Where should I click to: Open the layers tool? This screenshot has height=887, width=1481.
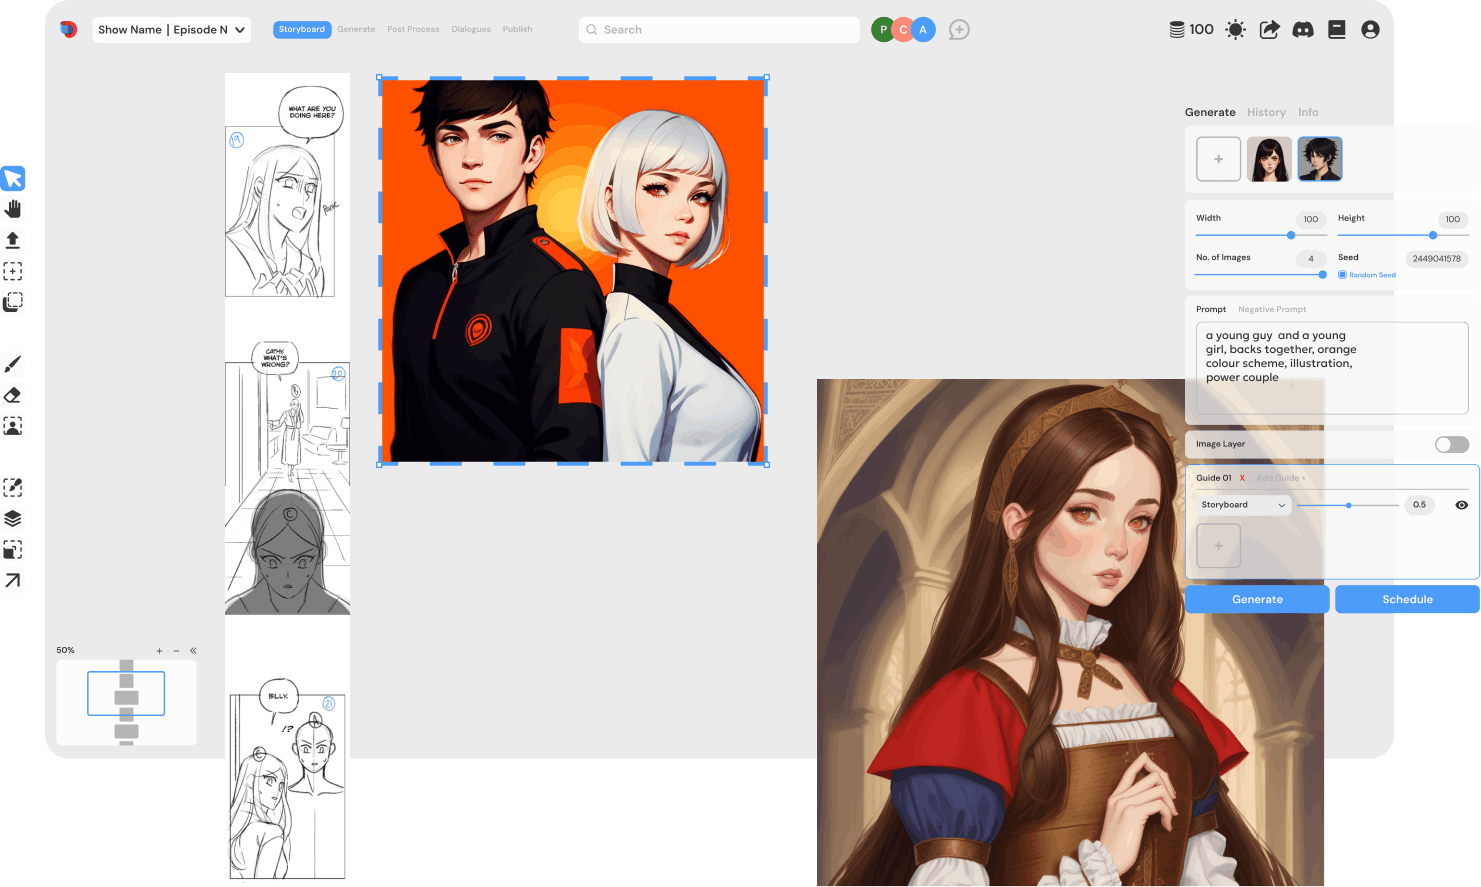click(x=13, y=519)
